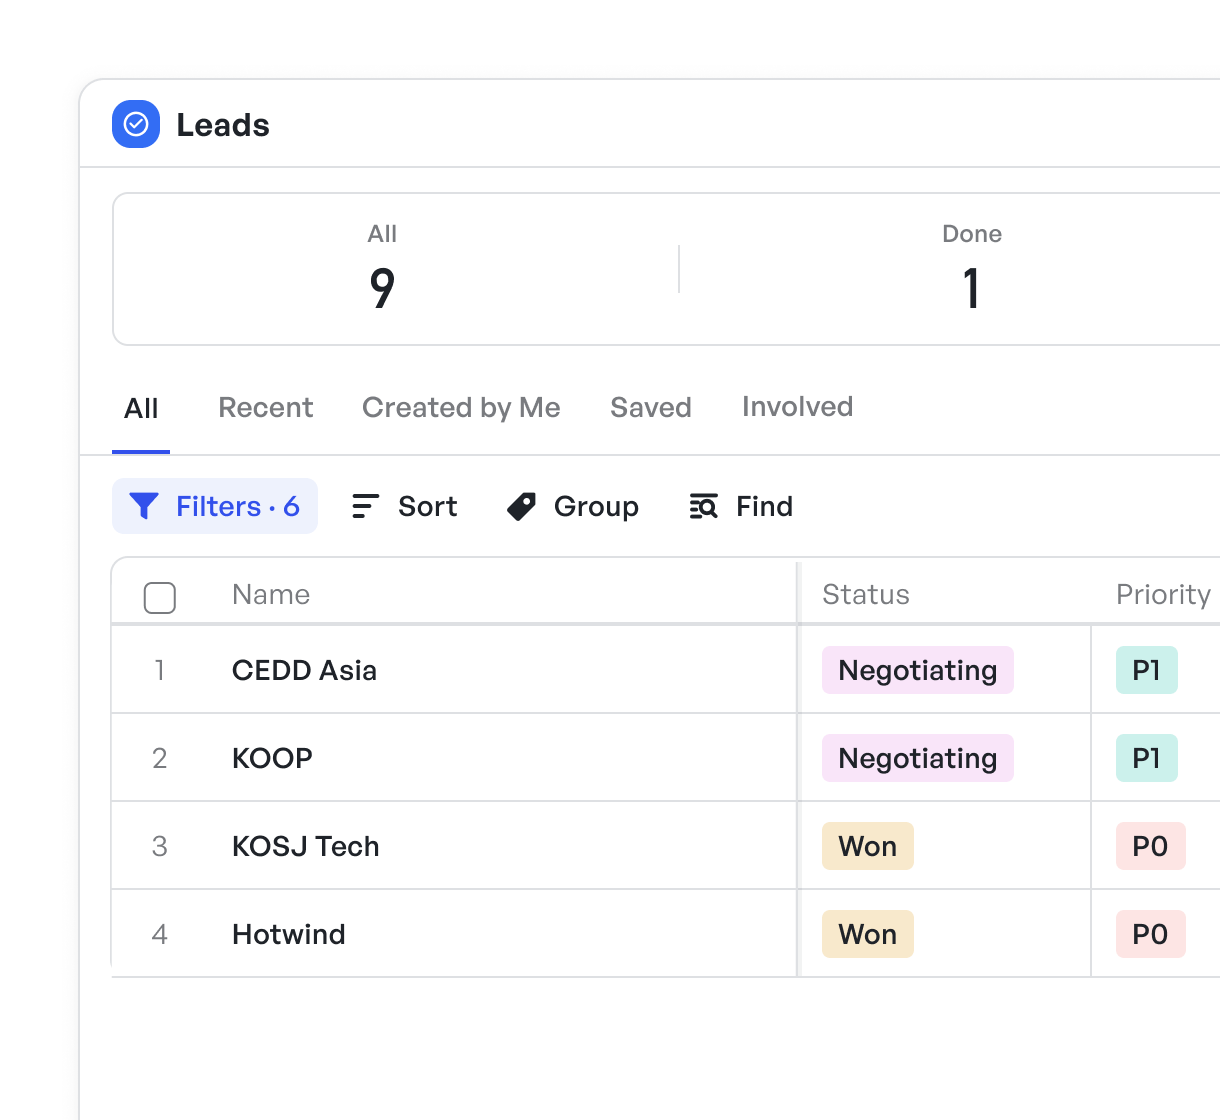Click the Group tag icon
The height and width of the screenshot is (1120, 1220).
[x=521, y=506]
